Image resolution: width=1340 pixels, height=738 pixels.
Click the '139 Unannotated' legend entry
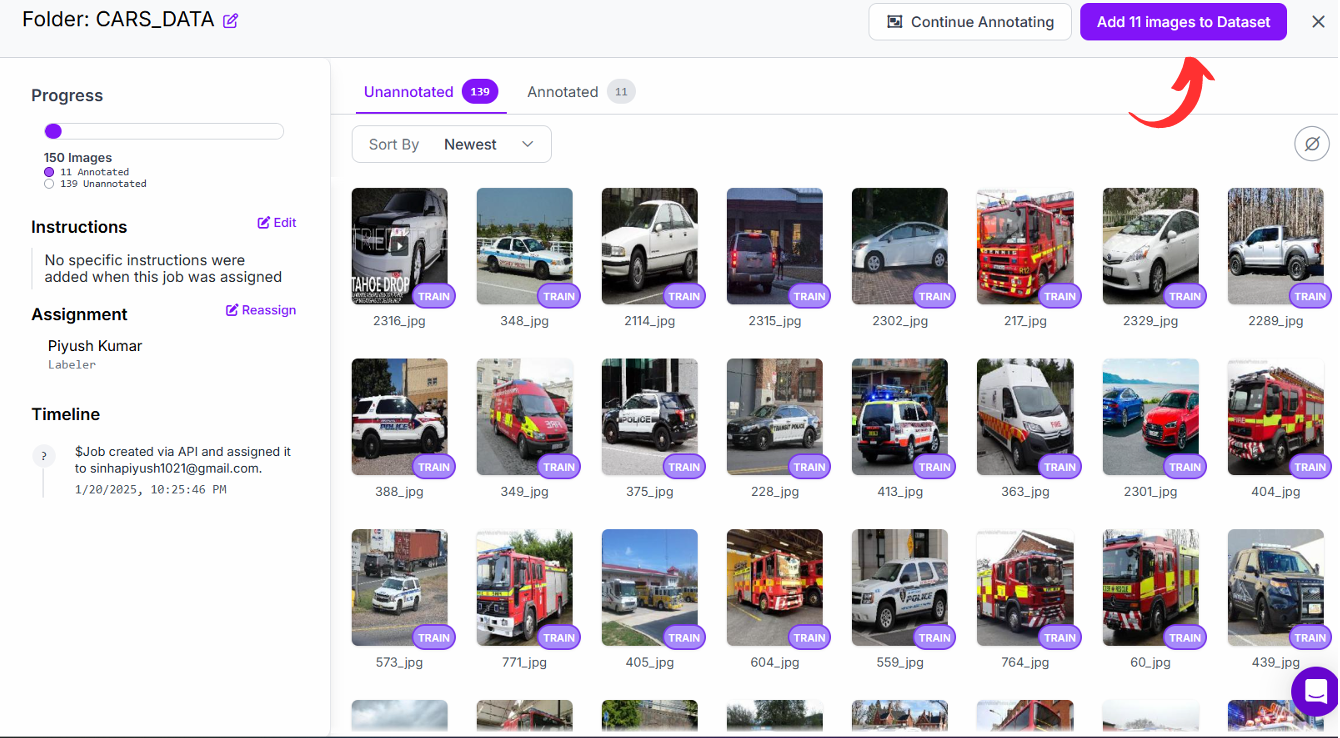95,184
